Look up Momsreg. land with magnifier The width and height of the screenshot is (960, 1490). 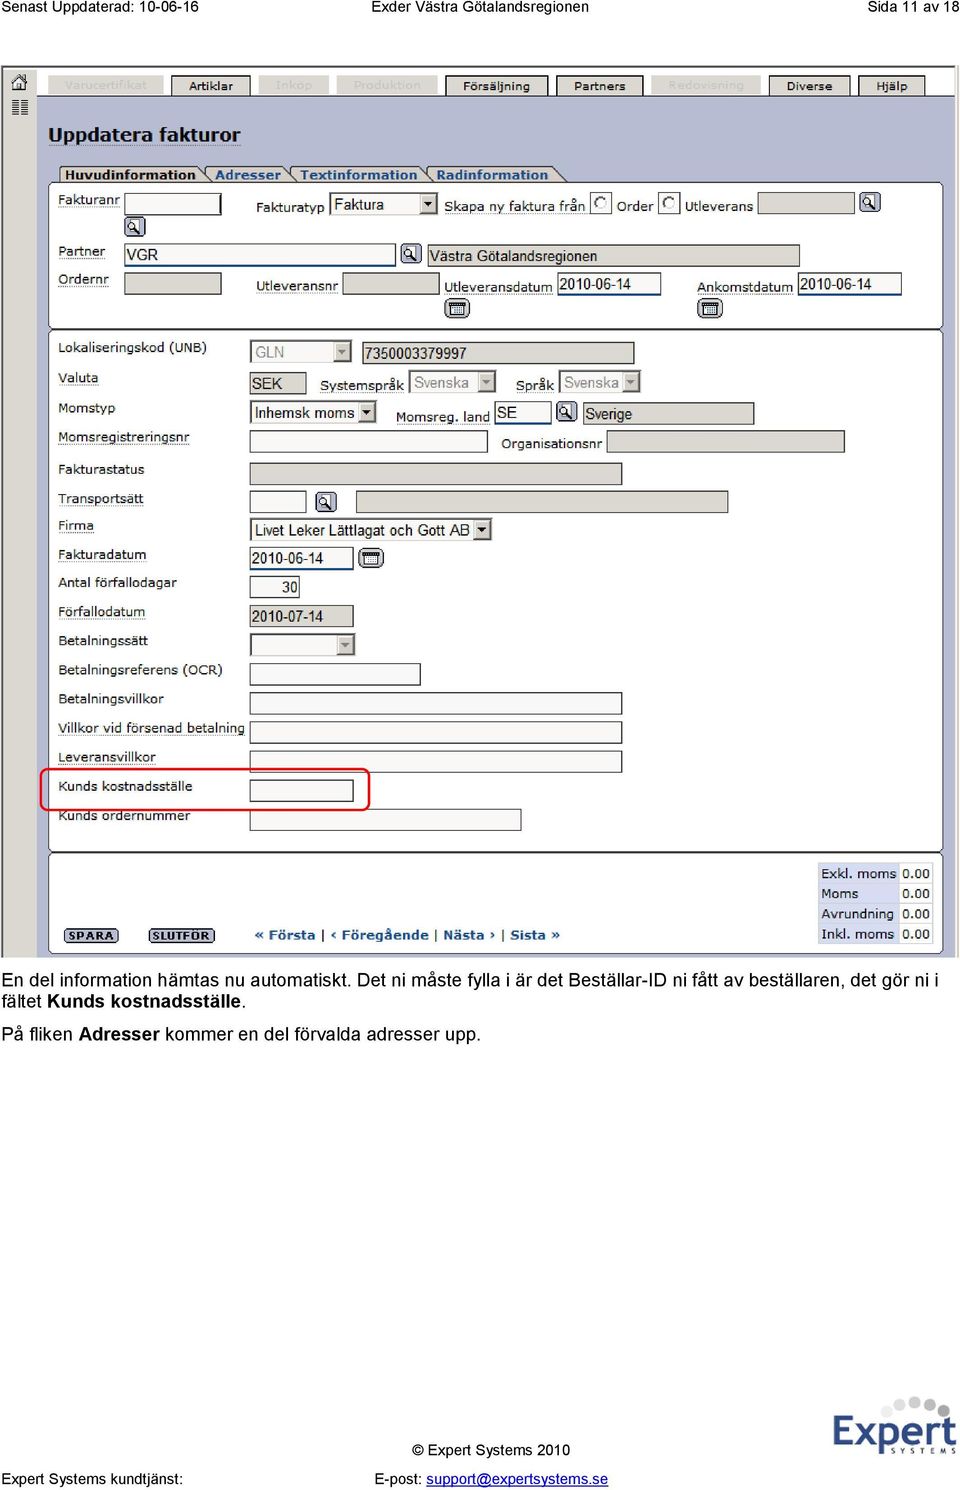tap(567, 412)
